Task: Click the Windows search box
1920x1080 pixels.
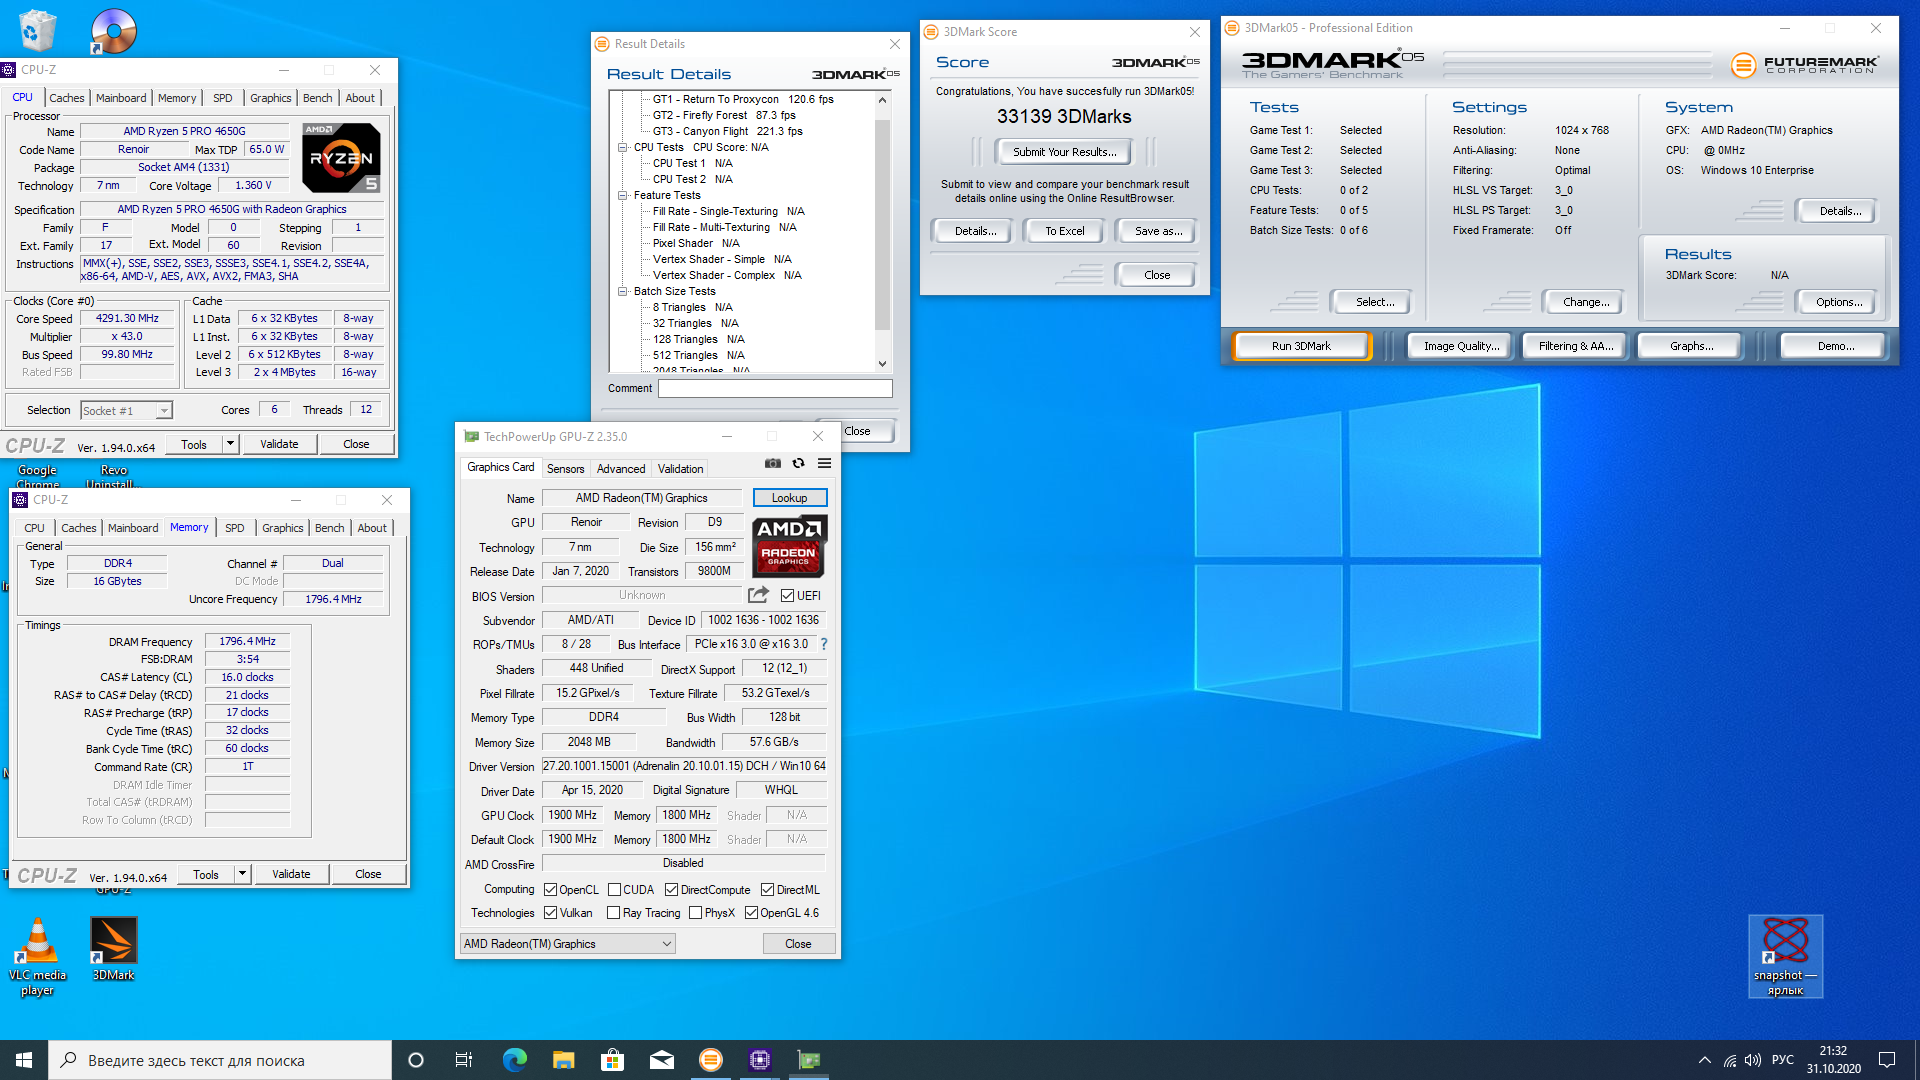Action: coord(220,1060)
